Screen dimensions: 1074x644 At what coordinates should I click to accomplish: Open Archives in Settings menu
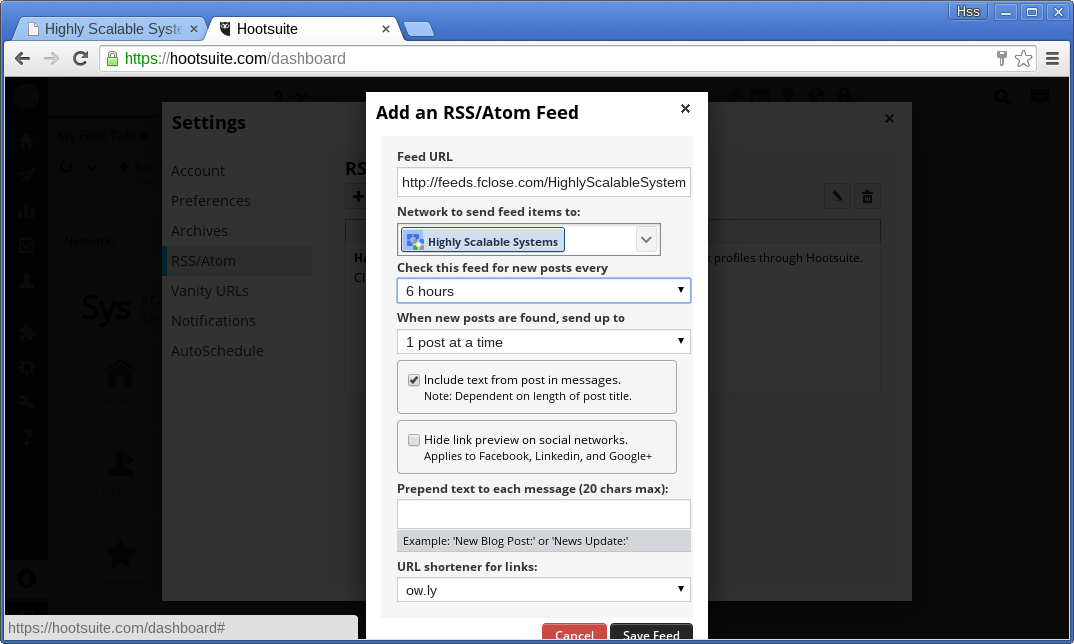(199, 232)
